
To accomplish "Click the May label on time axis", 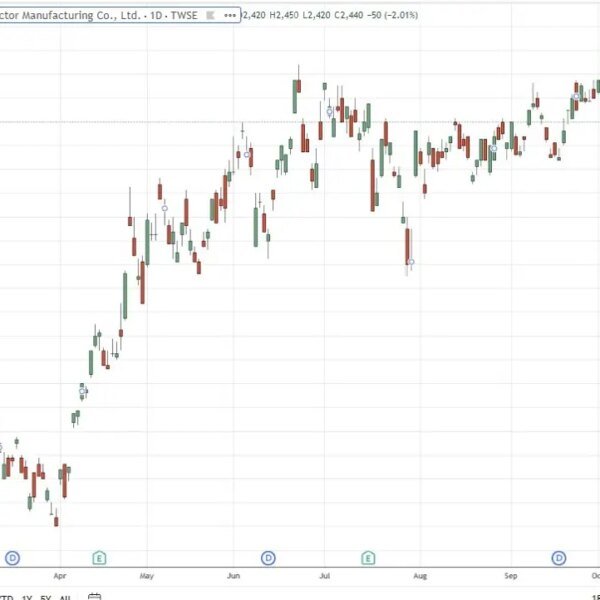I will 147,576.
